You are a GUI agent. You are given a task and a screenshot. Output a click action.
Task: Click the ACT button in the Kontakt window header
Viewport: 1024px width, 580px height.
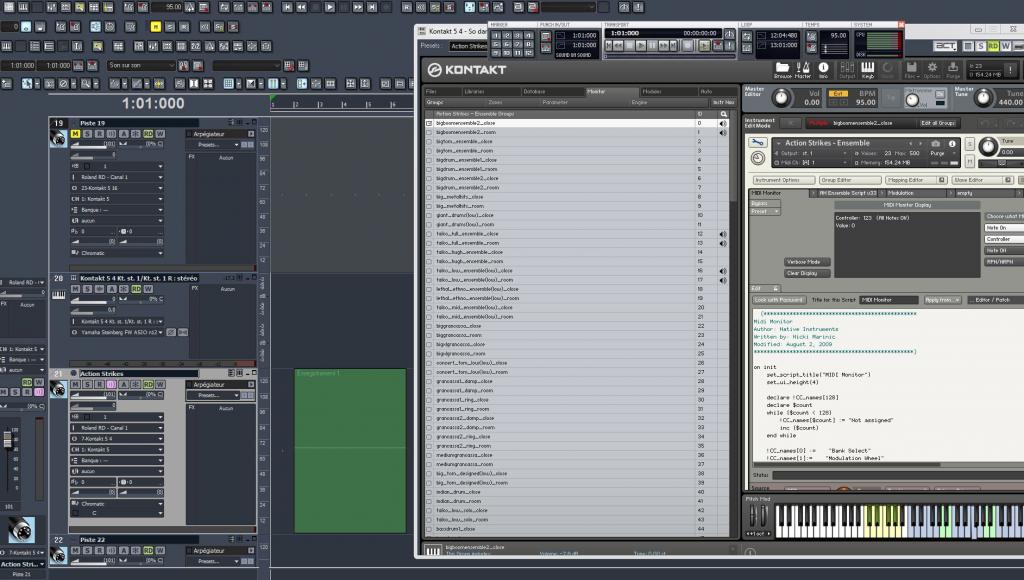click(944, 46)
